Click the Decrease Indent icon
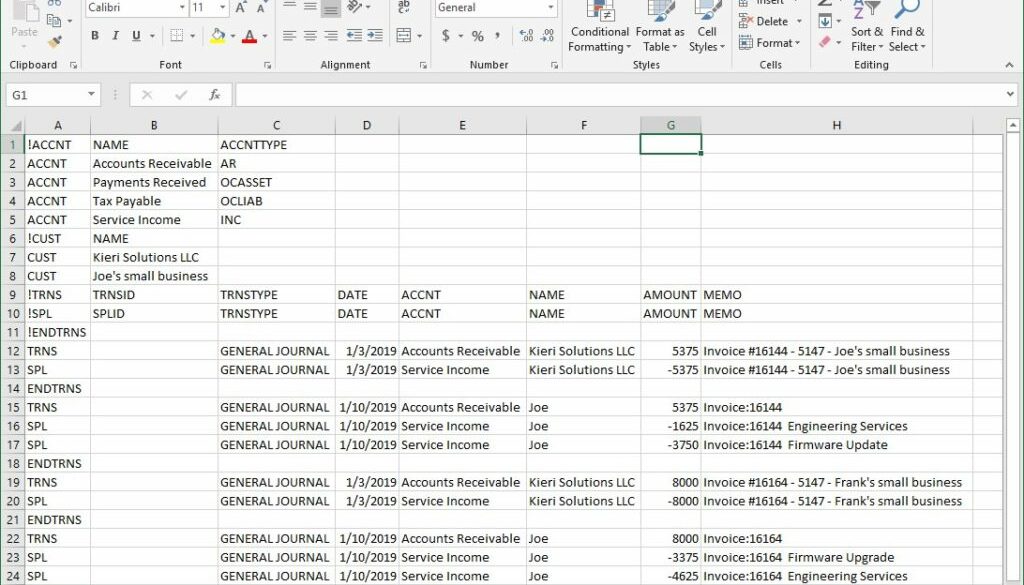1024x585 pixels. click(354, 35)
